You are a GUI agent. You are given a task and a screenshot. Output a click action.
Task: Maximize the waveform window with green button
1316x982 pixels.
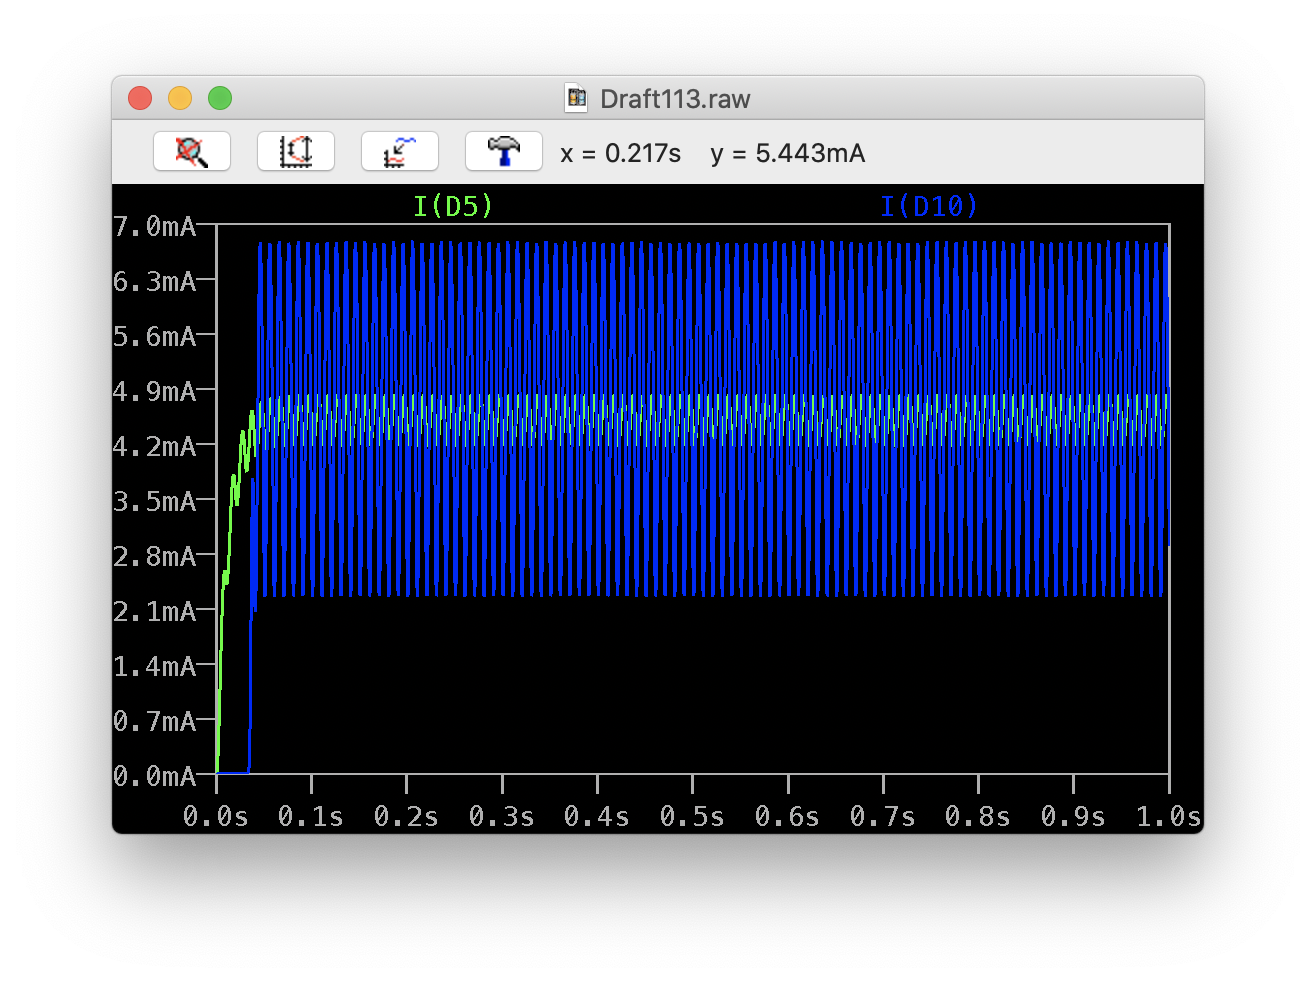220,98
